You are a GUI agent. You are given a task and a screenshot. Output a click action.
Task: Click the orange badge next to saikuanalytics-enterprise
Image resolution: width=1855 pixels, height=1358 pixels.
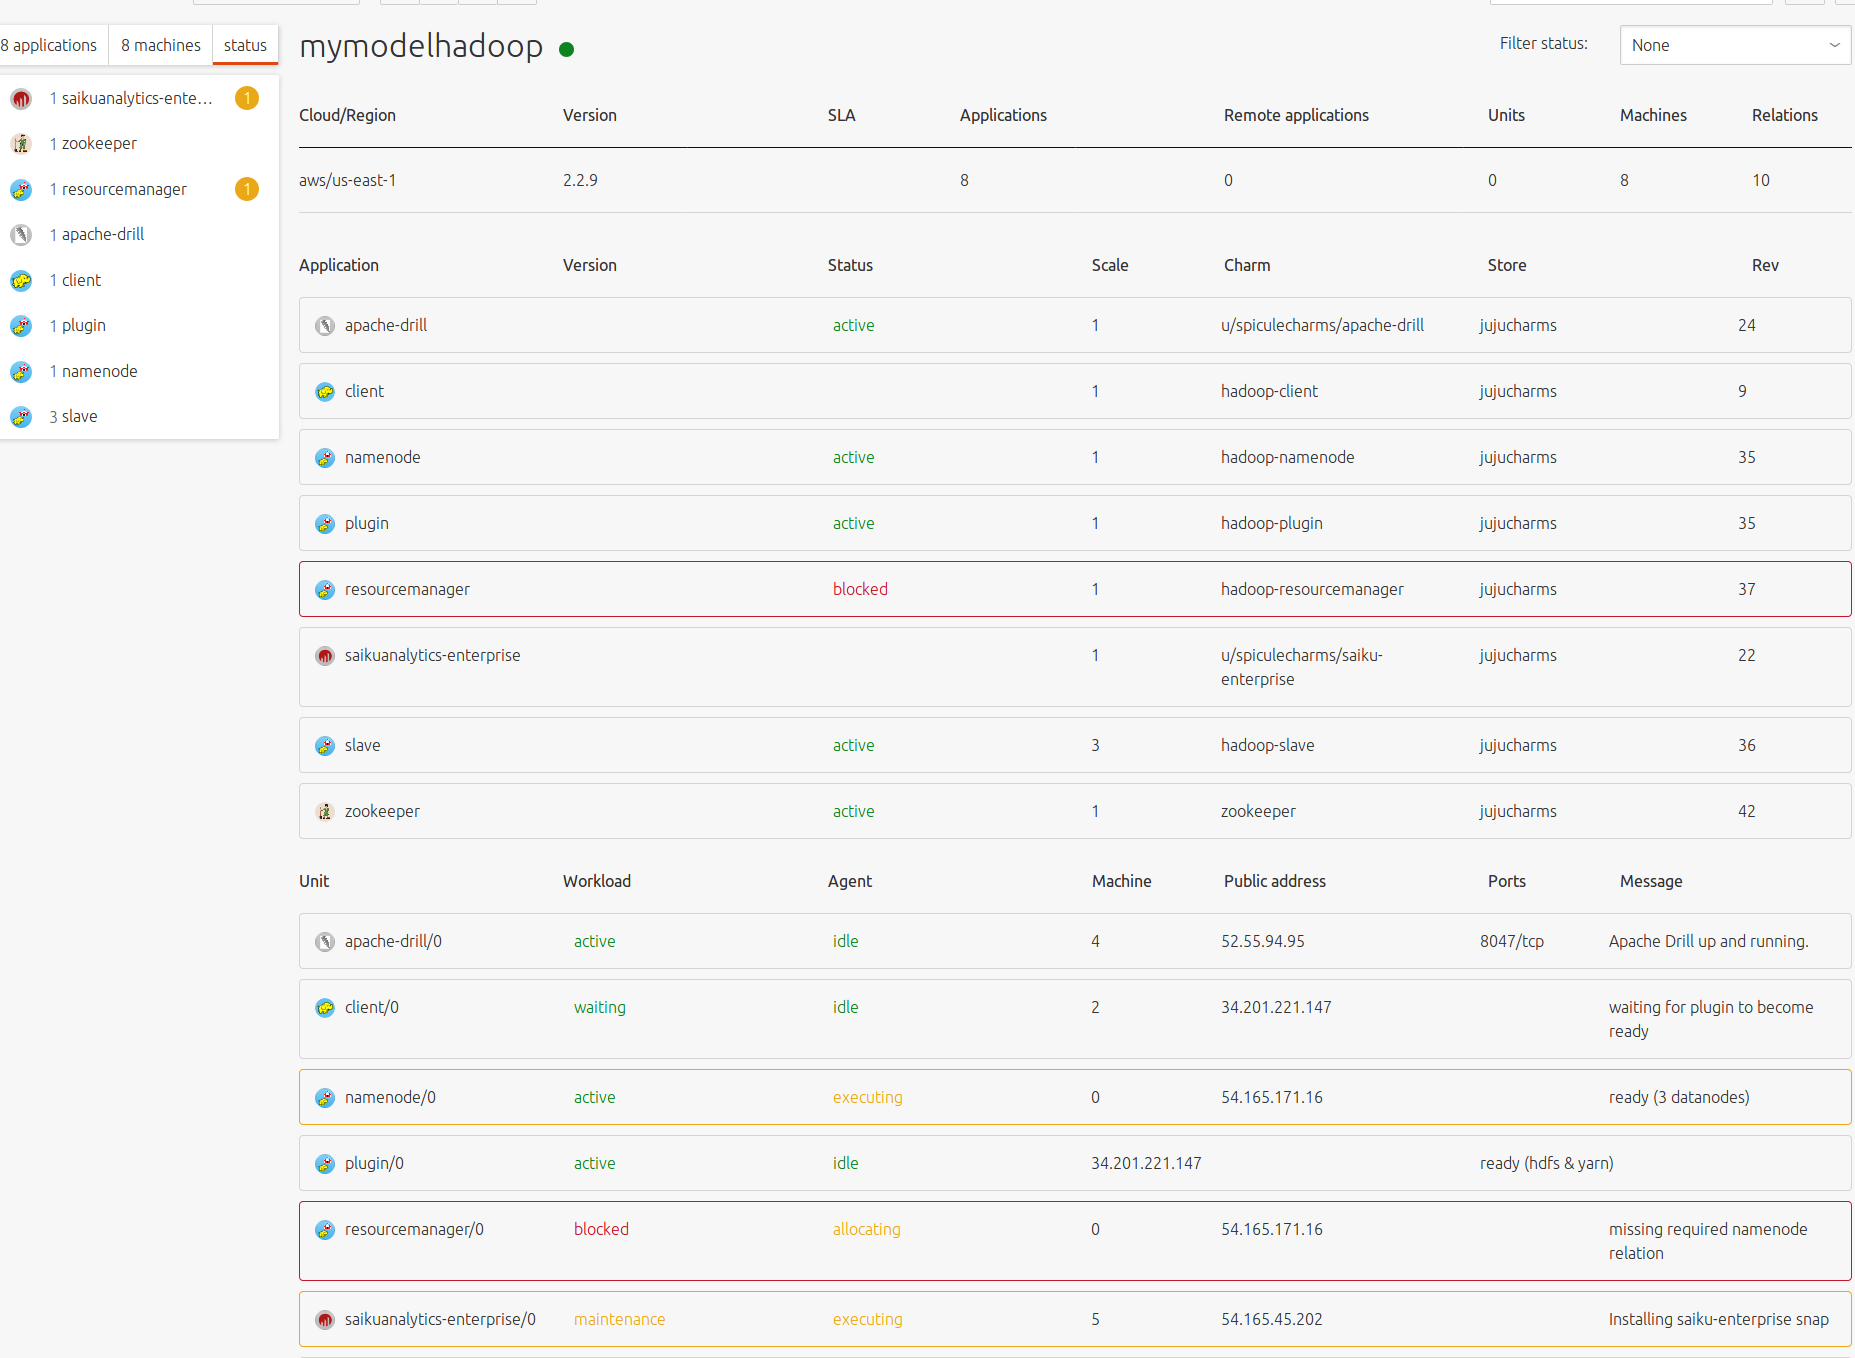pos(247,98)
